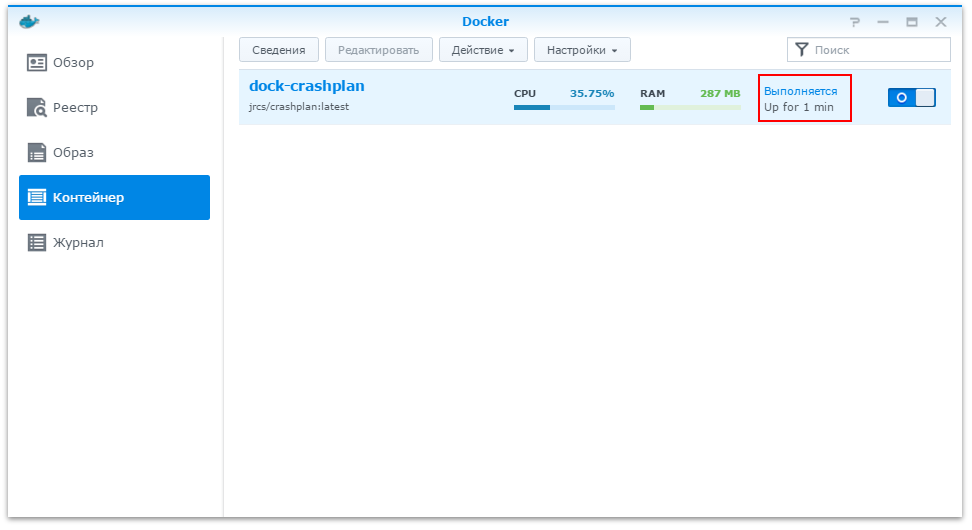Image resolution: width=972 pixels, height=530 pixels.
Task: Click the Обзор sidebar icon
Action: click(x=37, y=63)
